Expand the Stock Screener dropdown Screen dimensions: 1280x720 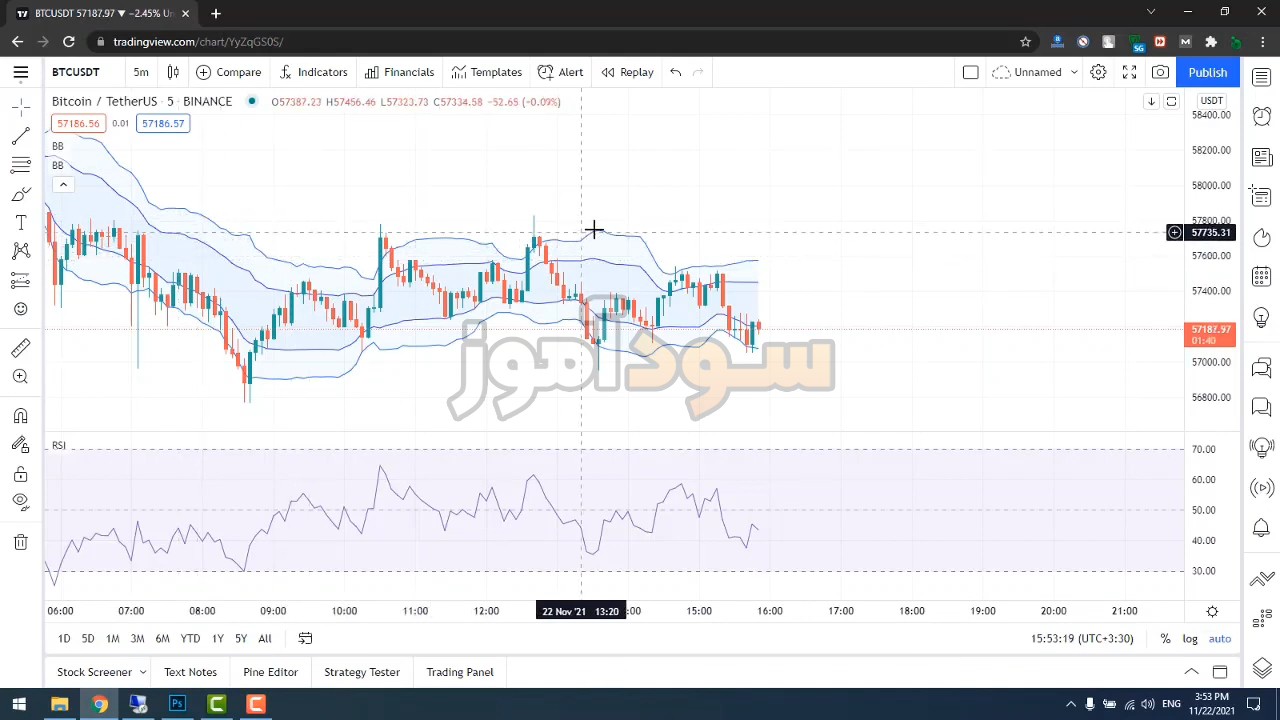[143, 672]
